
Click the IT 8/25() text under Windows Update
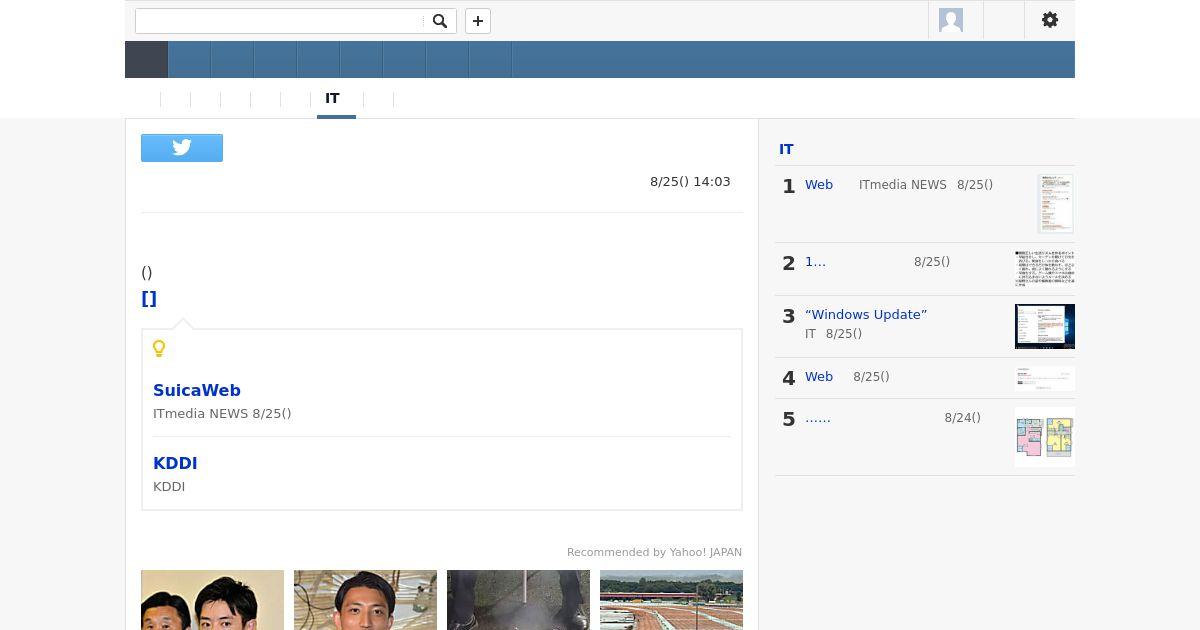[x=833, y=334]
